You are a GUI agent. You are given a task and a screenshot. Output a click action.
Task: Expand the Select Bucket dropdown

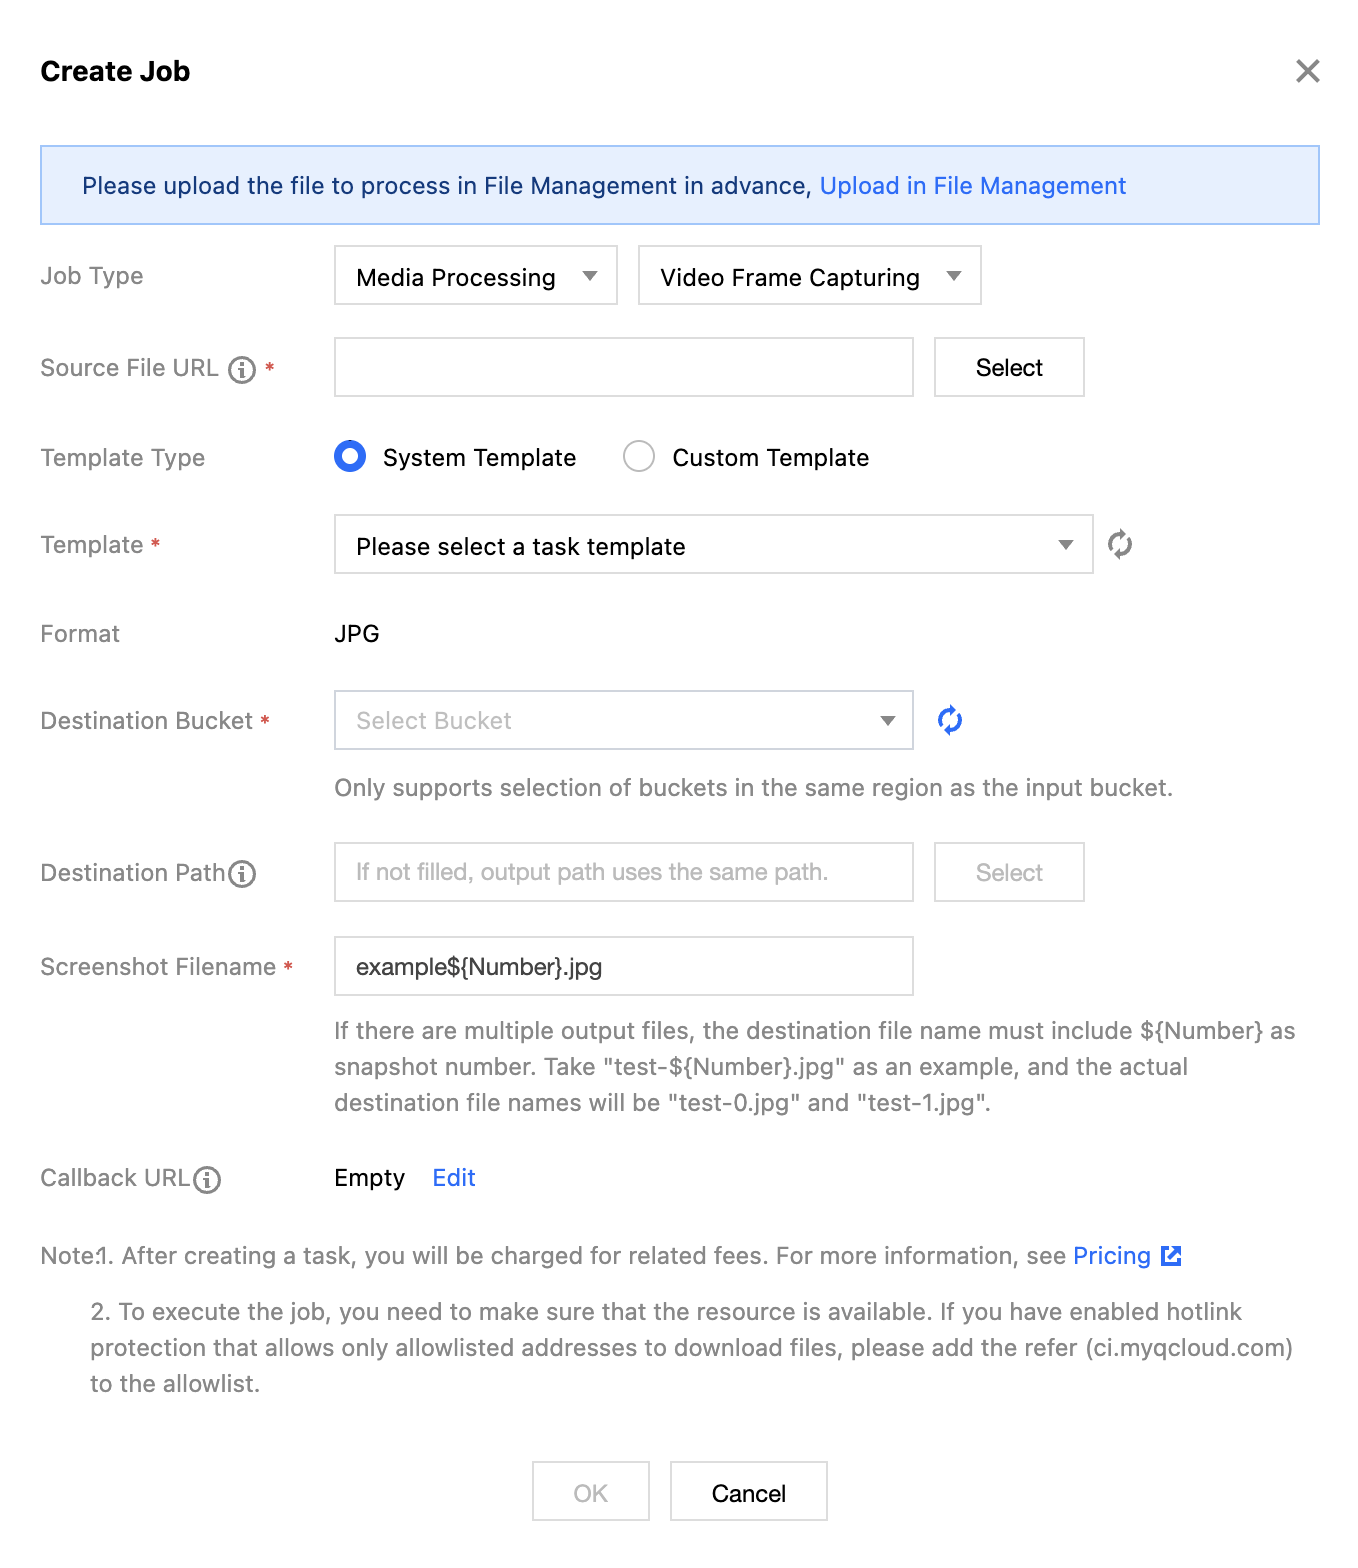click(623, 720)
